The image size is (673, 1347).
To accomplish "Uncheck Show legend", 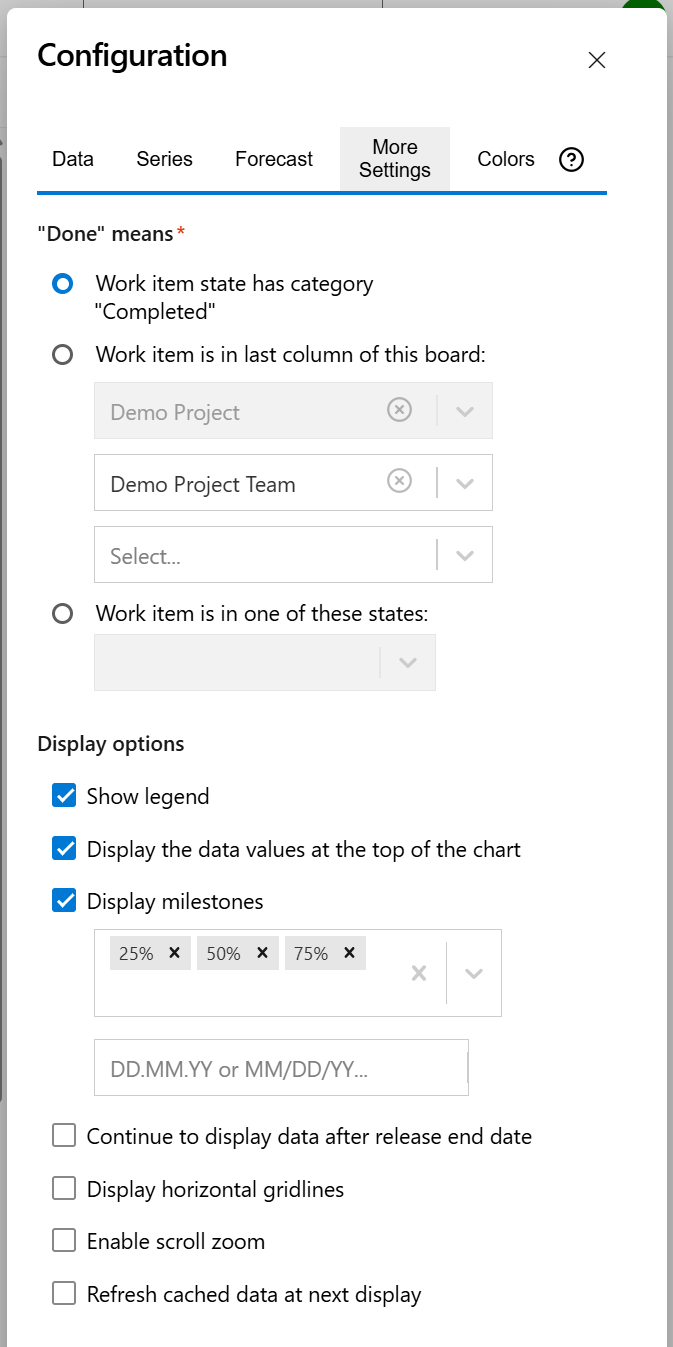I will 64,795.
